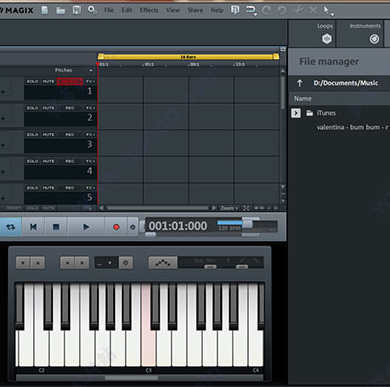Click the arpeggiator dots button on keyboard panel
The height and width of the screenshot is (387, 390).
(x=163, y=263)
